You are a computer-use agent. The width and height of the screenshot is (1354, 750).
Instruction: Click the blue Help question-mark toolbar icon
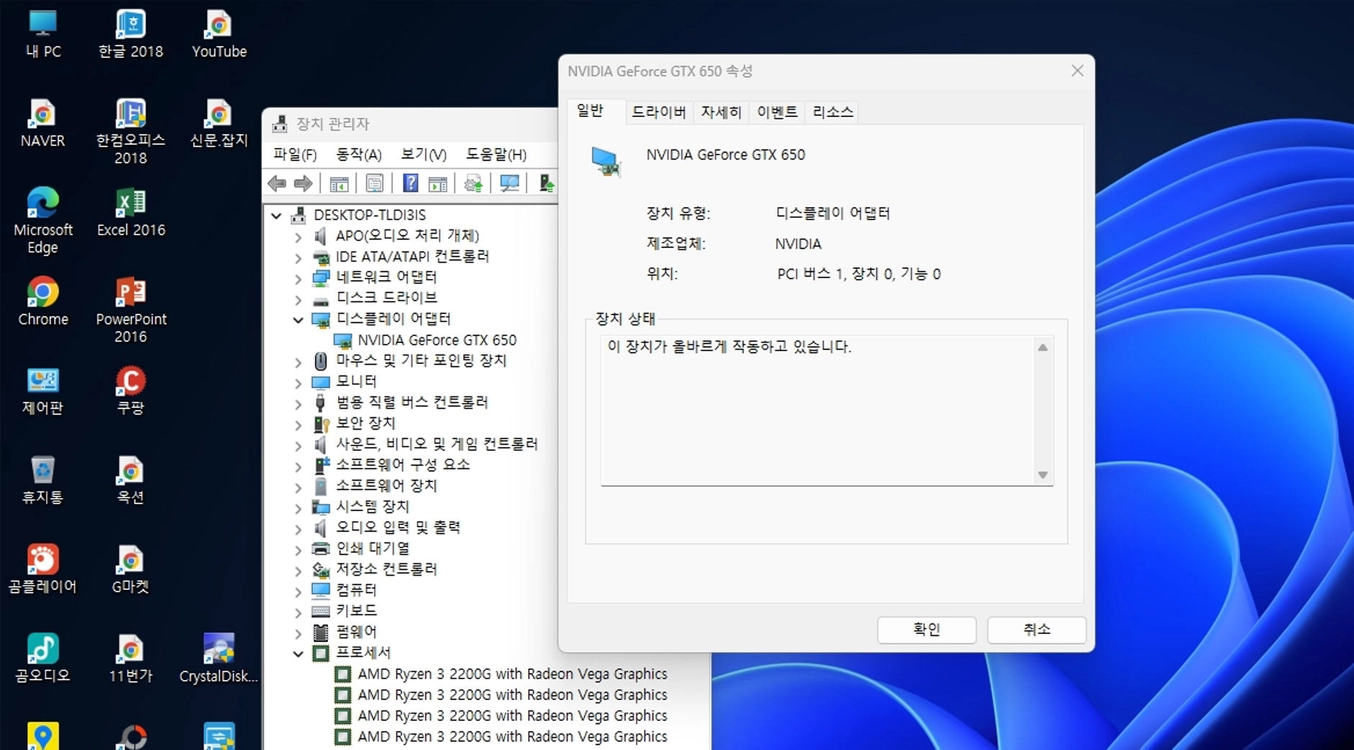tap(410, 183)
